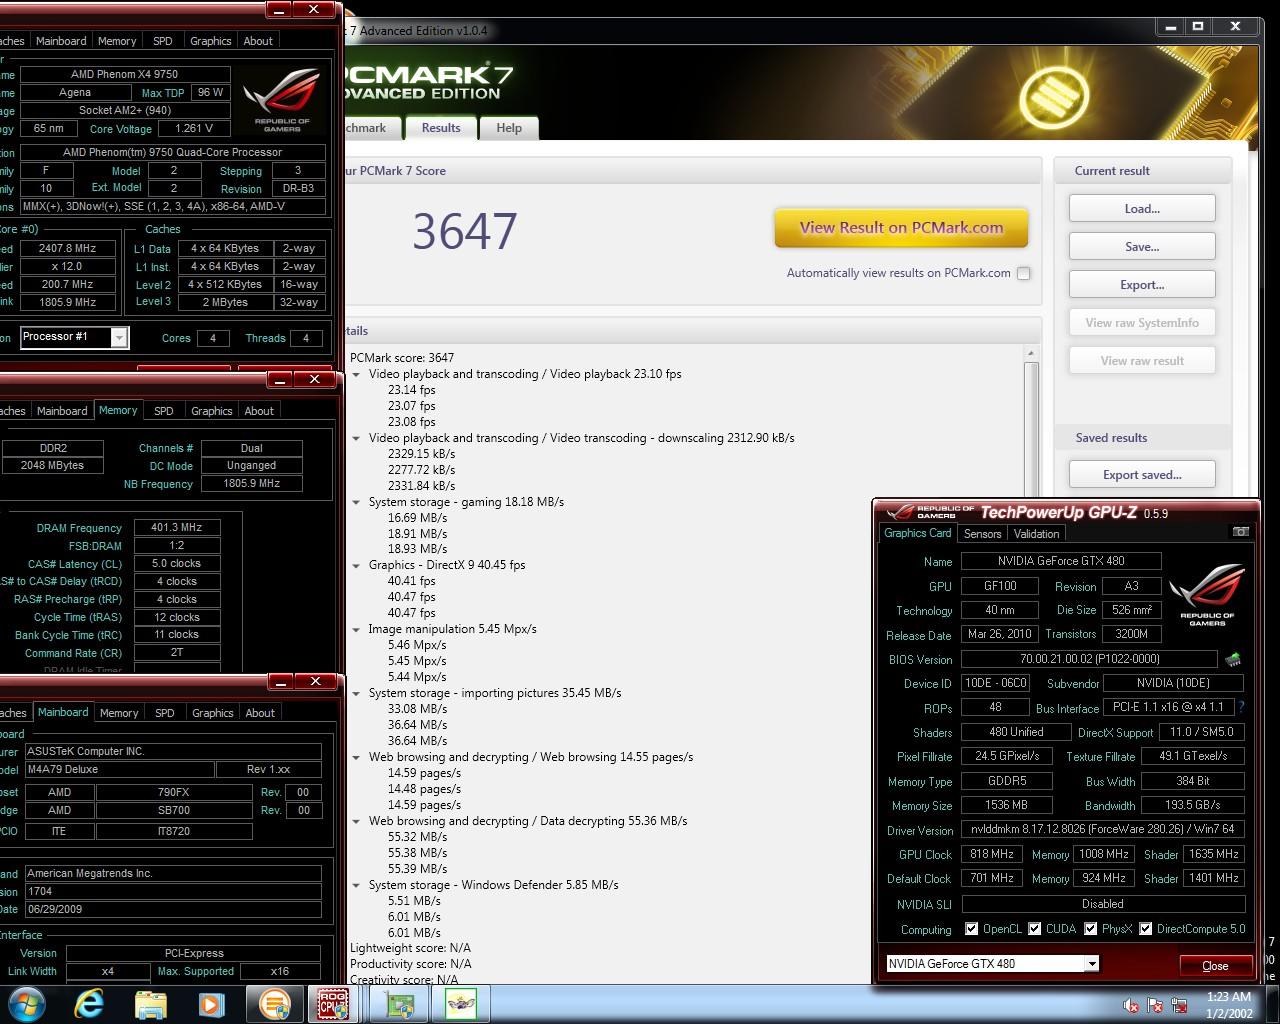
Task: Open SPD tab in top CPU-Z window
Action: click(162, 41)
